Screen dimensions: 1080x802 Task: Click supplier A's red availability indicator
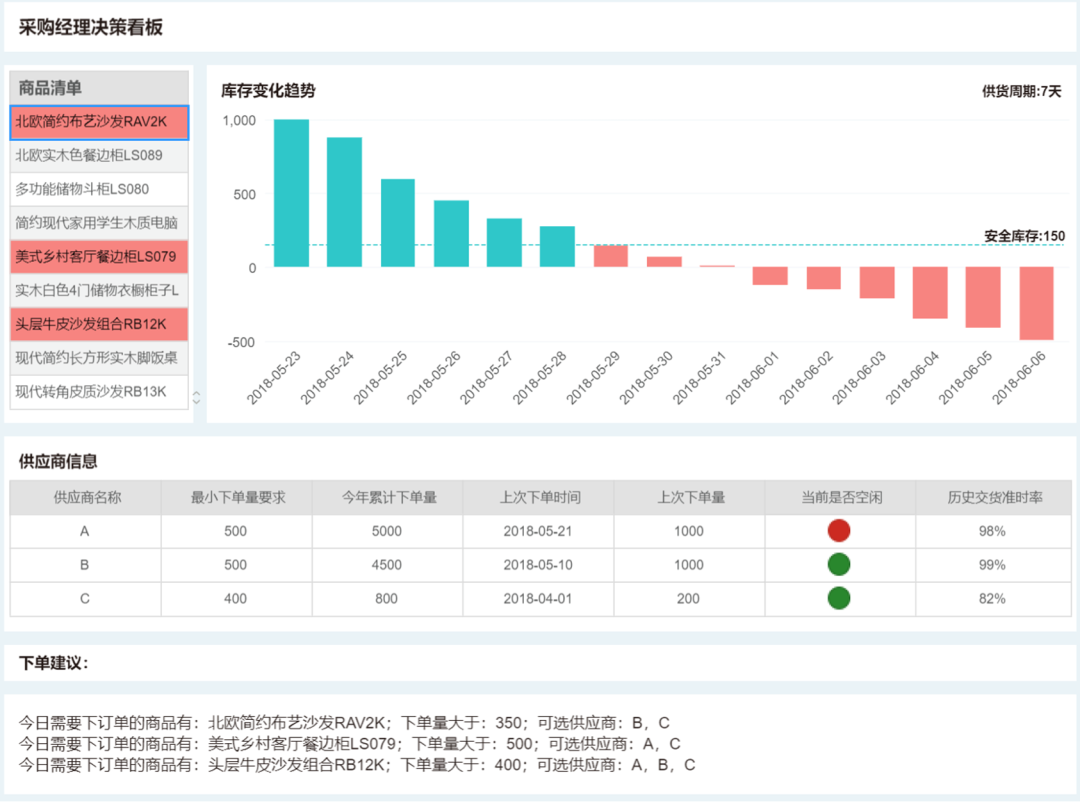click(x=839, y=530)
